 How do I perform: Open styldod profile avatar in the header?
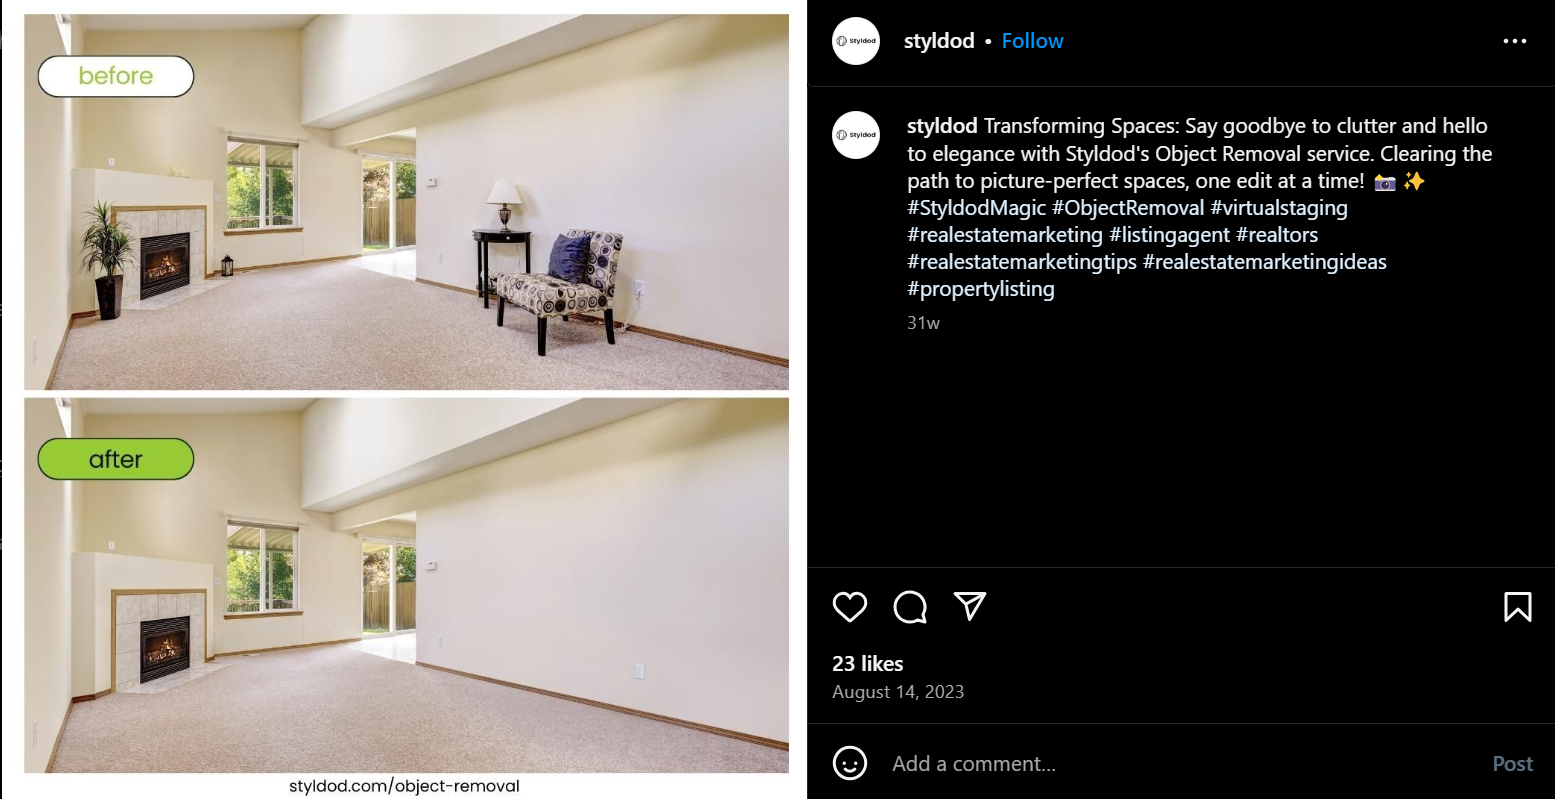click(856, 41)
